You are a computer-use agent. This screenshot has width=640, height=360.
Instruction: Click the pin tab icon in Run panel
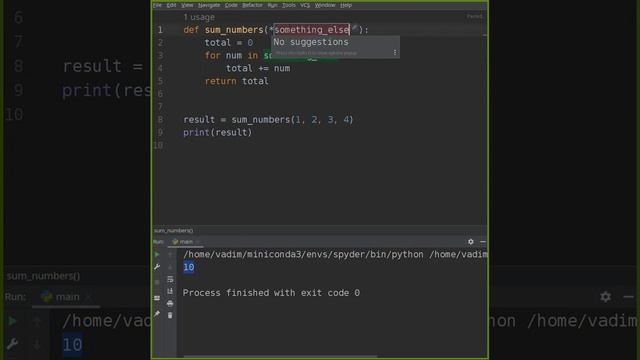pyautogui.click(x=157, y=314)
